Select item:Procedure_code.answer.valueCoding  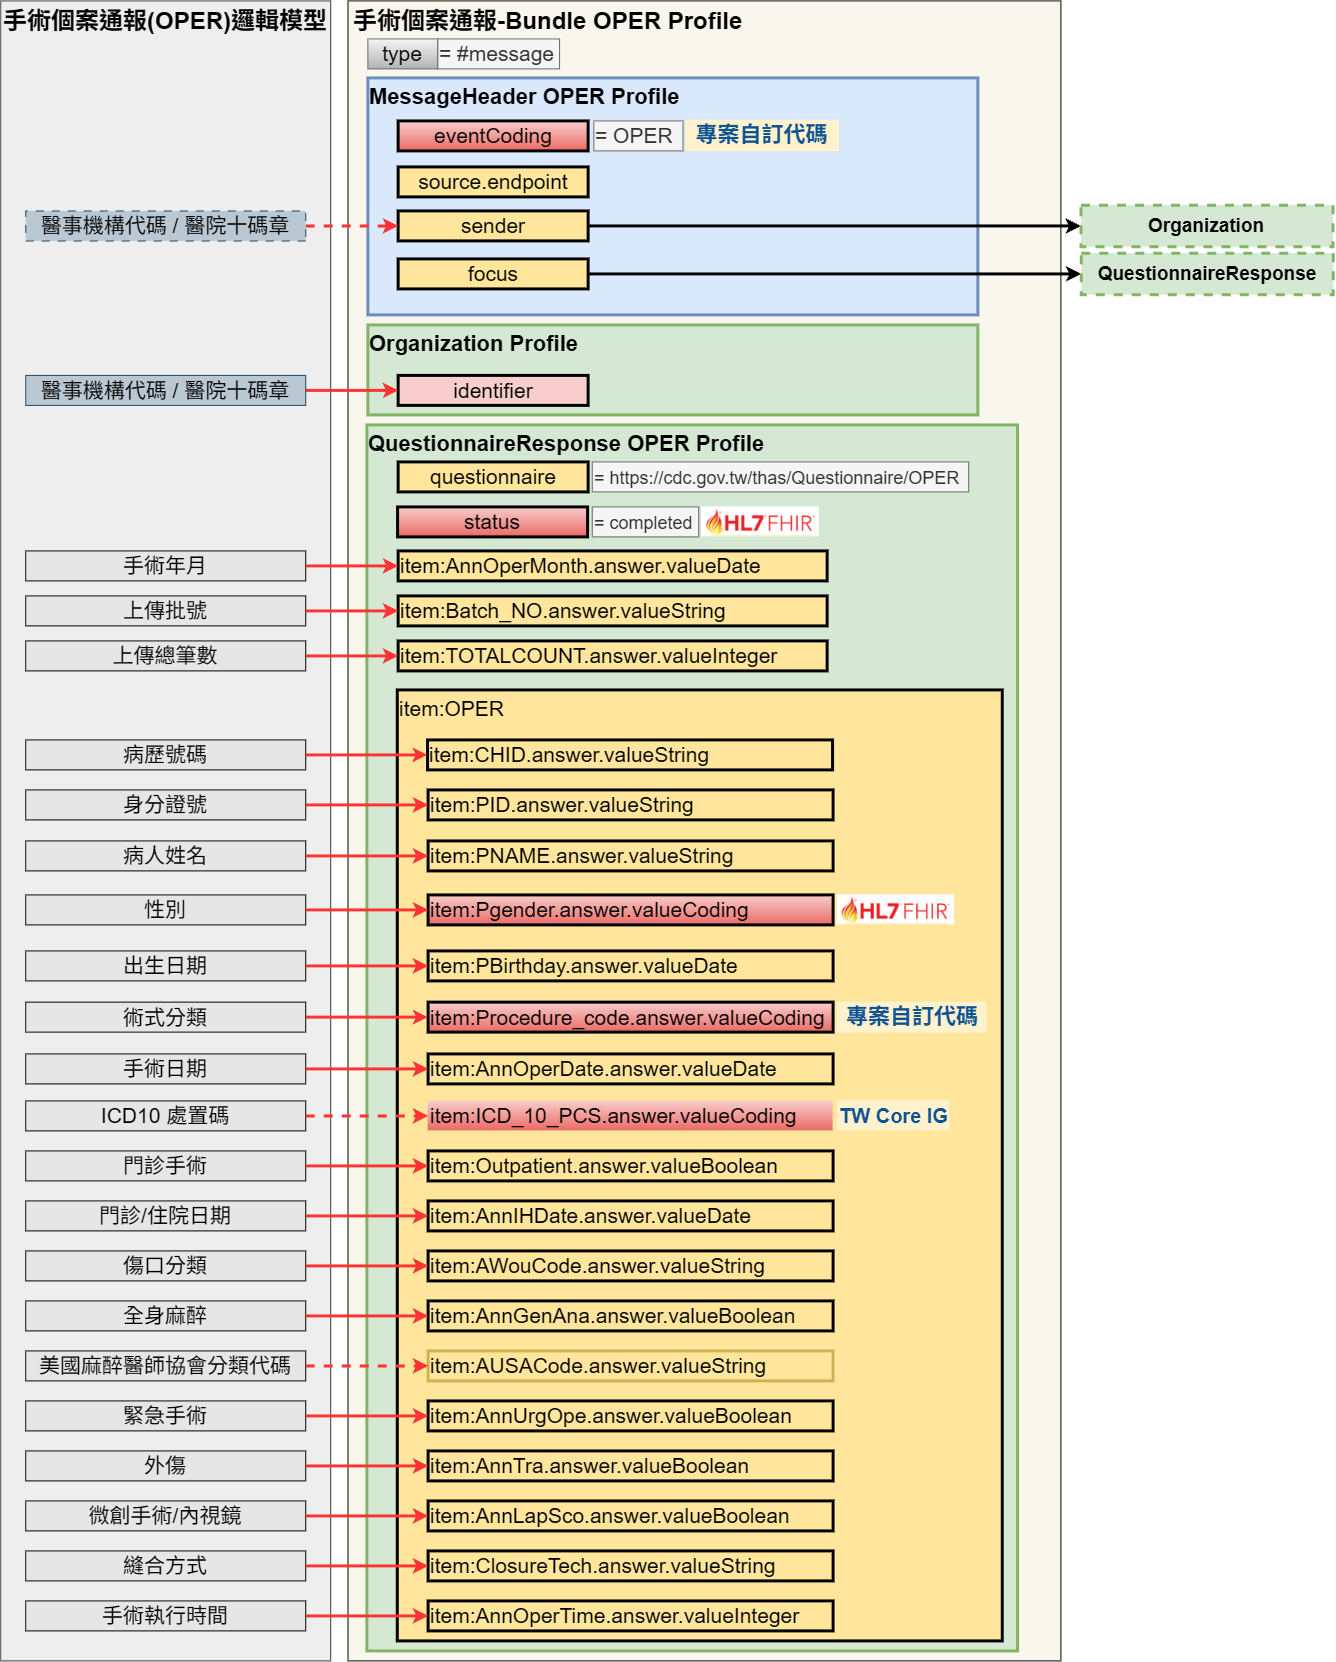pyautogui.click(x=630, y=1017)
